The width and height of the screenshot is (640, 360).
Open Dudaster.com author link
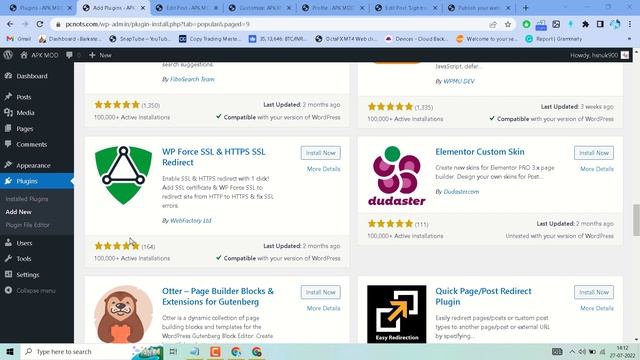coord(461,191)
